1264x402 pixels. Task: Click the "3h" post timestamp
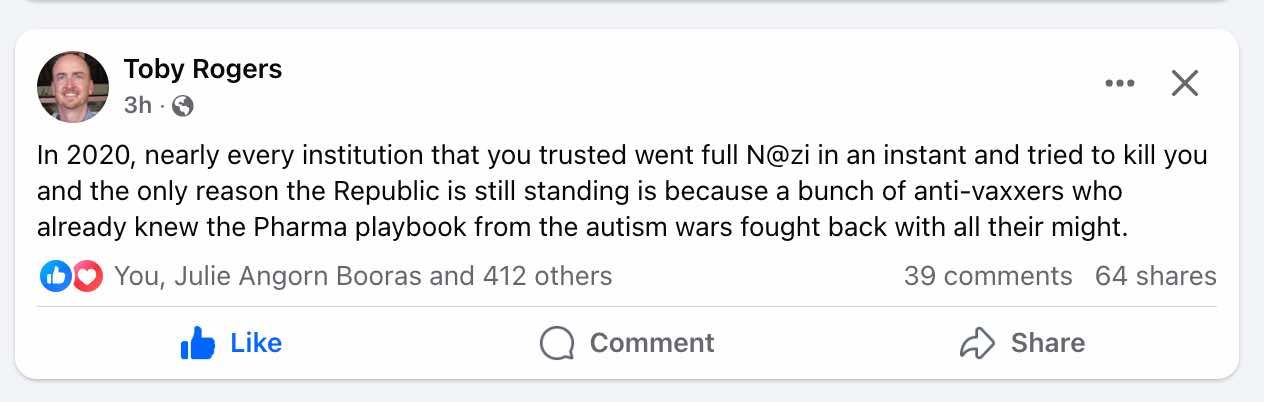[x=138, y=105]
